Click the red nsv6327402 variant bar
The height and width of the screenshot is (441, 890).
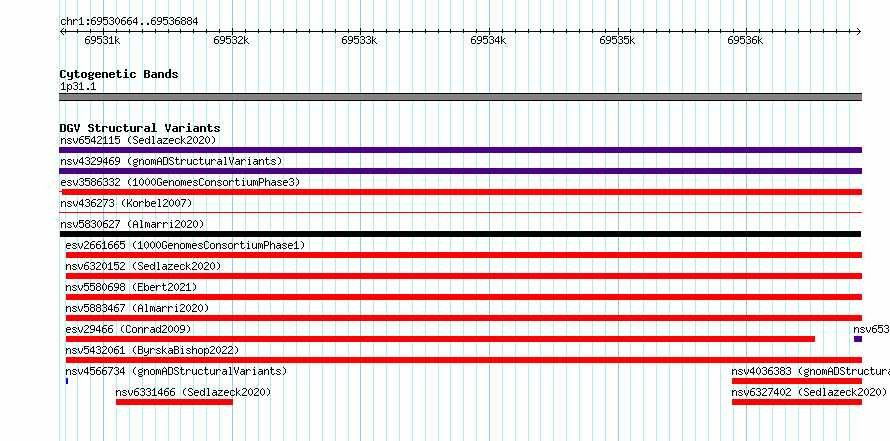797,402
